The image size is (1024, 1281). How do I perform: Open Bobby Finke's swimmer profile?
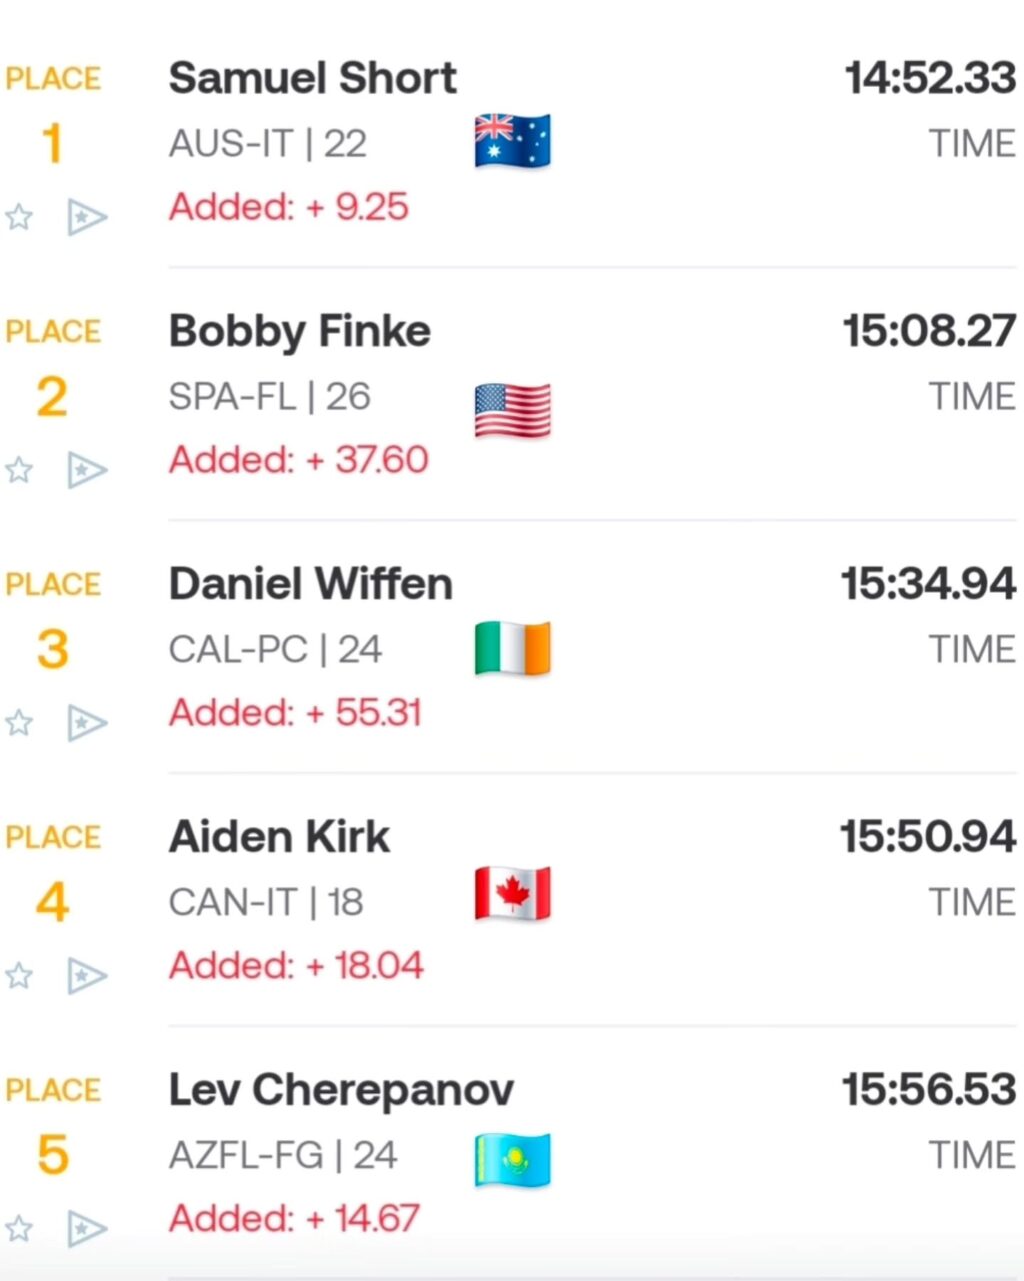tap(299, 331)
